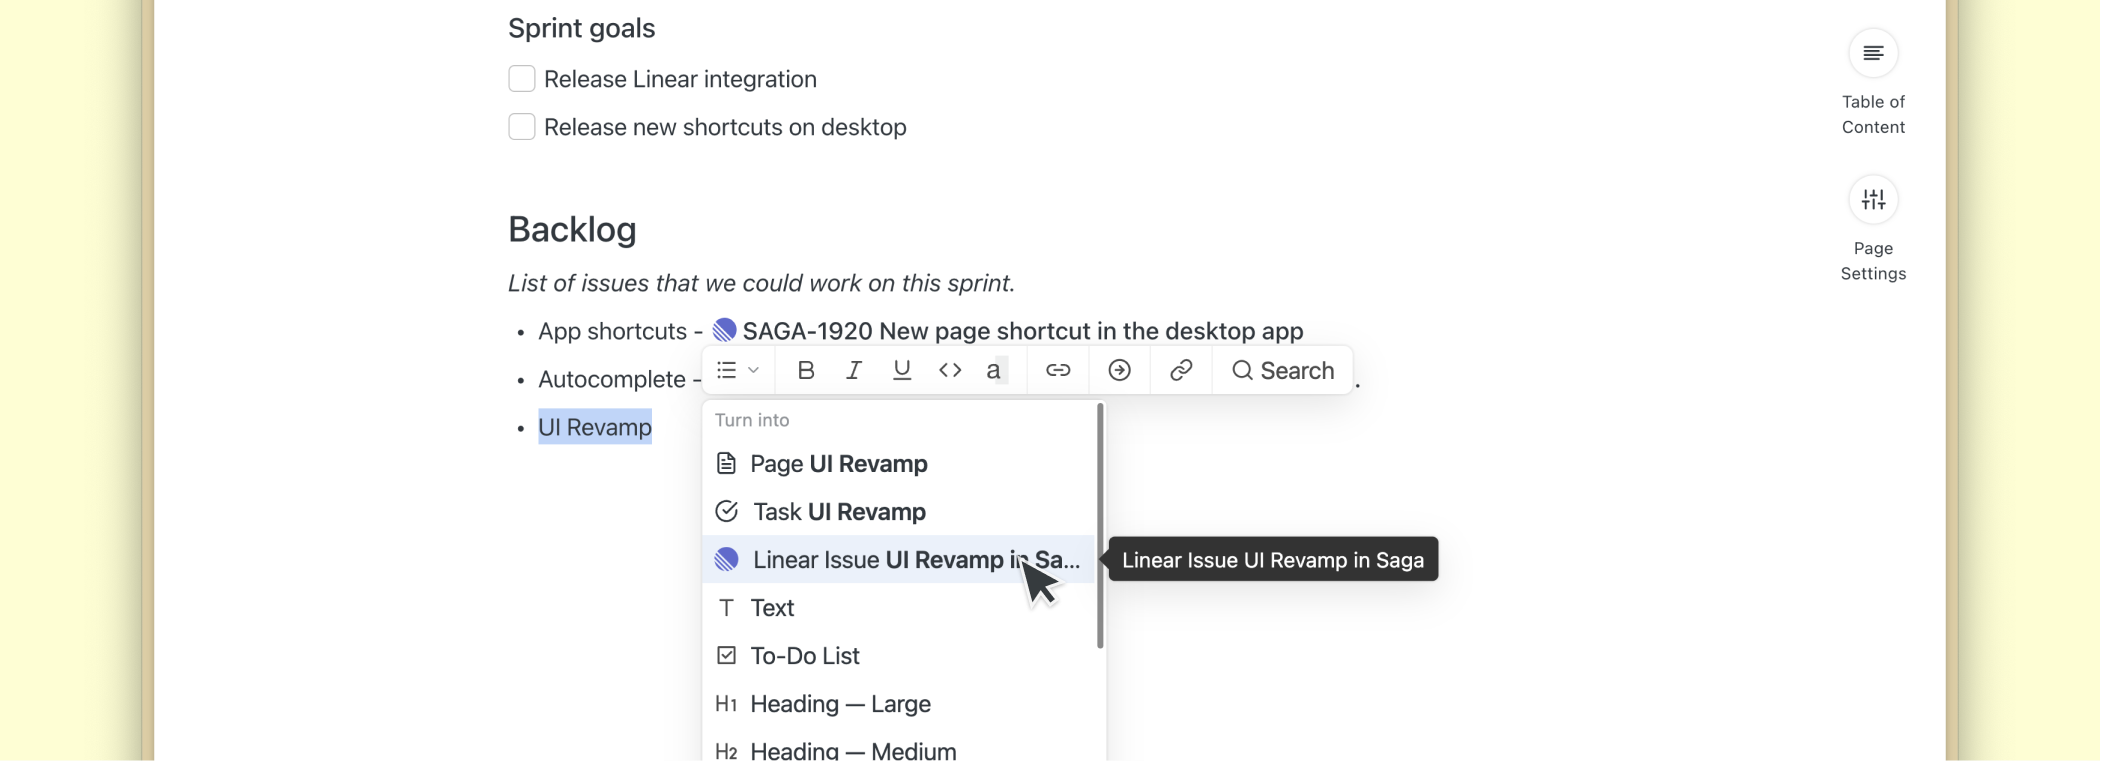Screen dimensions: 2101x761
Task: Turn selection into Task UI Revamp
Action: click(x=838, y=512)
